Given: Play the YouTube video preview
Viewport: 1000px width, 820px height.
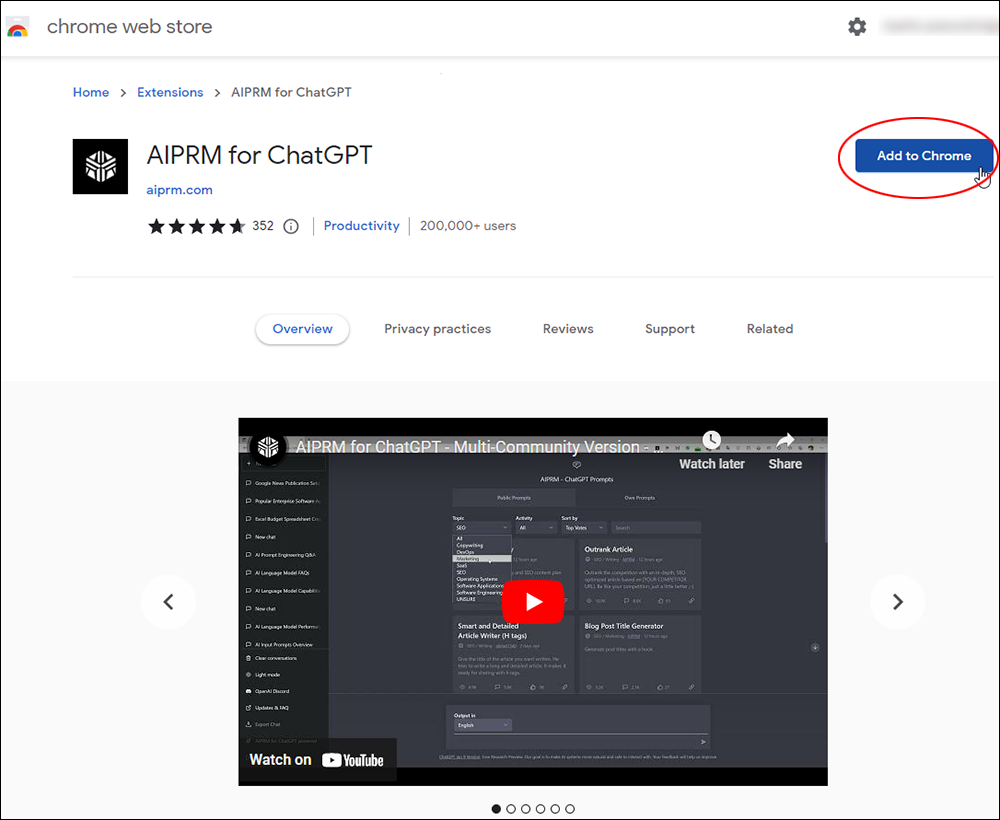Looking at the screenshot, I should tap(533, 601).
